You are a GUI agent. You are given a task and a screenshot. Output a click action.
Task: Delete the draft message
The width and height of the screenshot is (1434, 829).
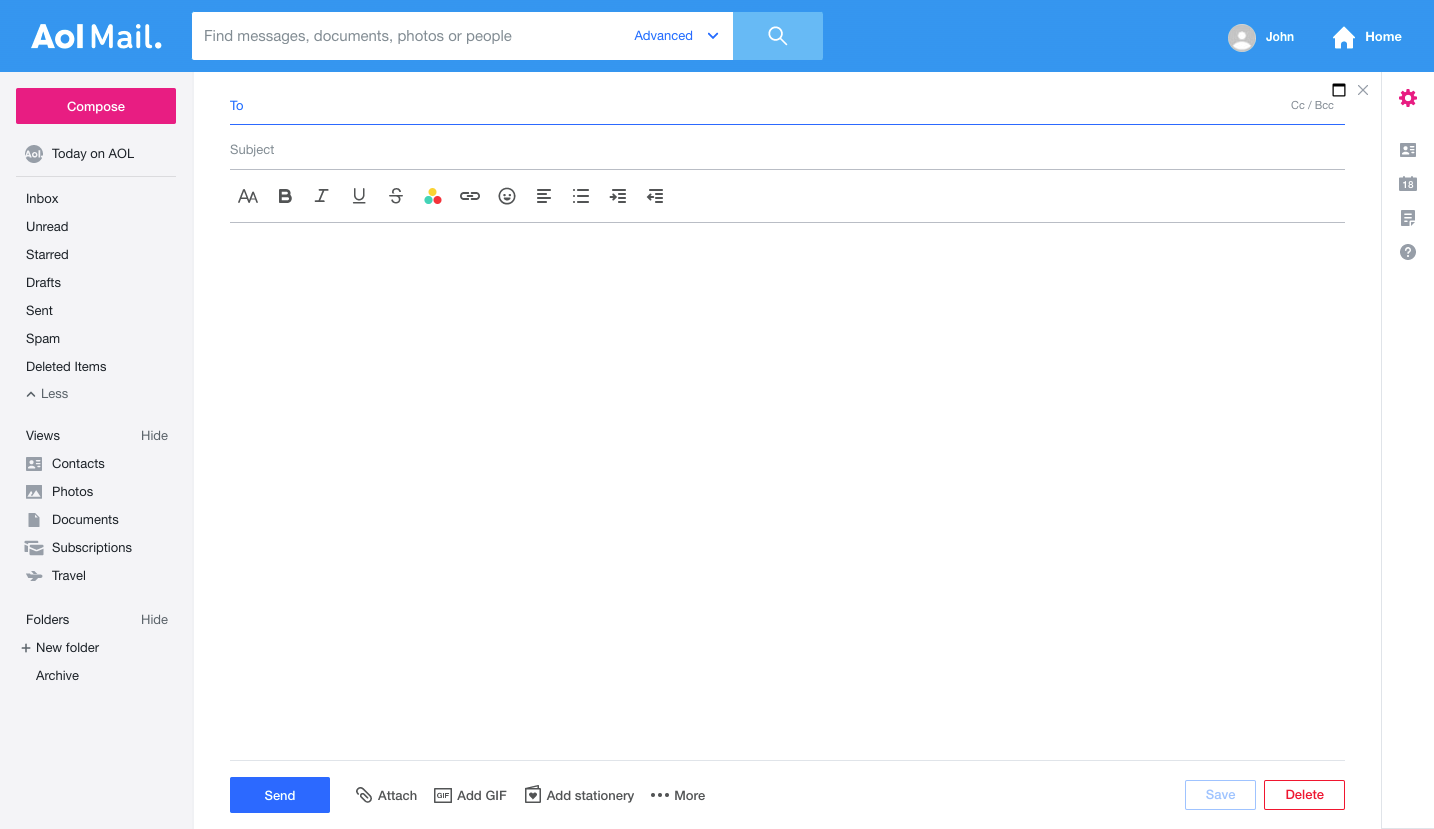(1304, 795)
